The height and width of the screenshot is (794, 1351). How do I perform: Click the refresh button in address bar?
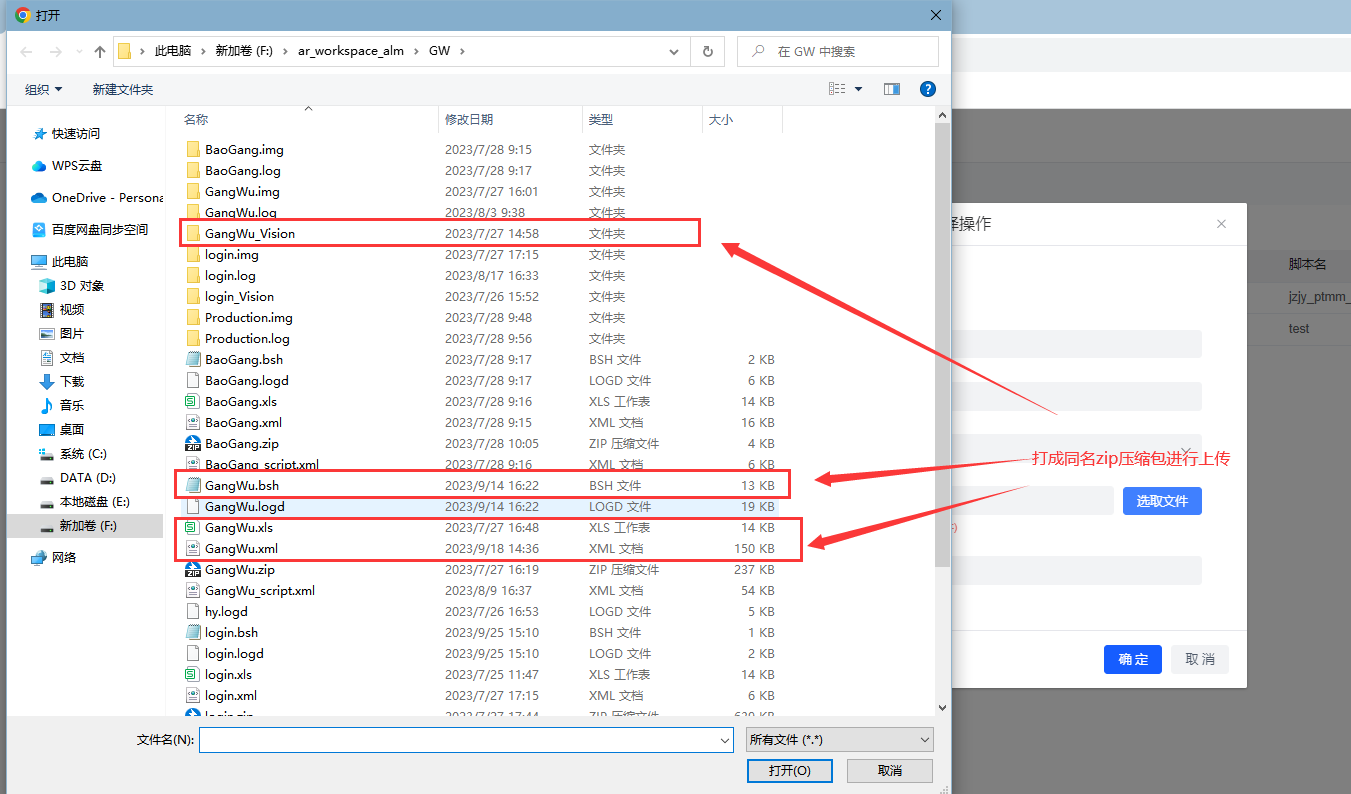(x=708, y=52)
